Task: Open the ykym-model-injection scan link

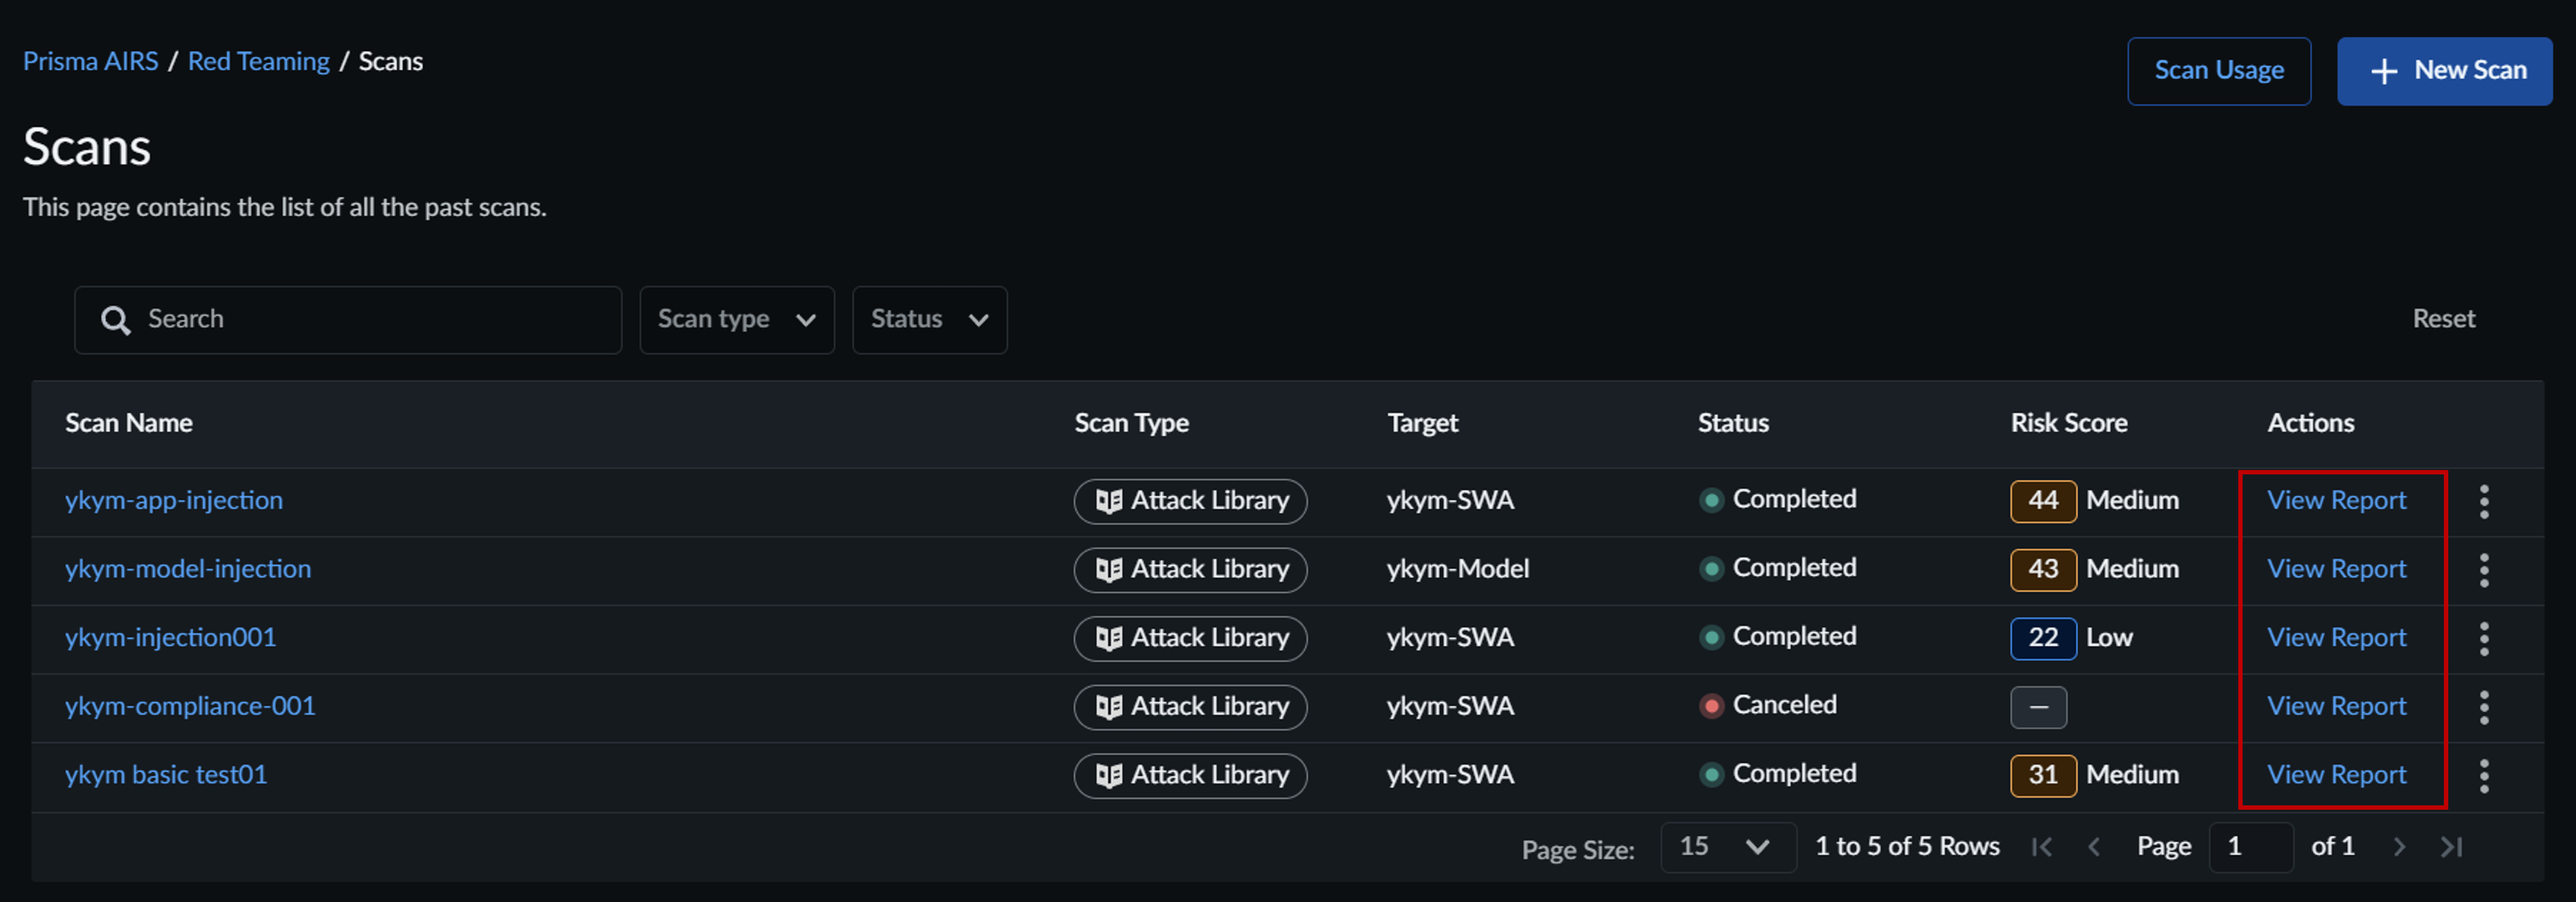Action: (188, 569)
